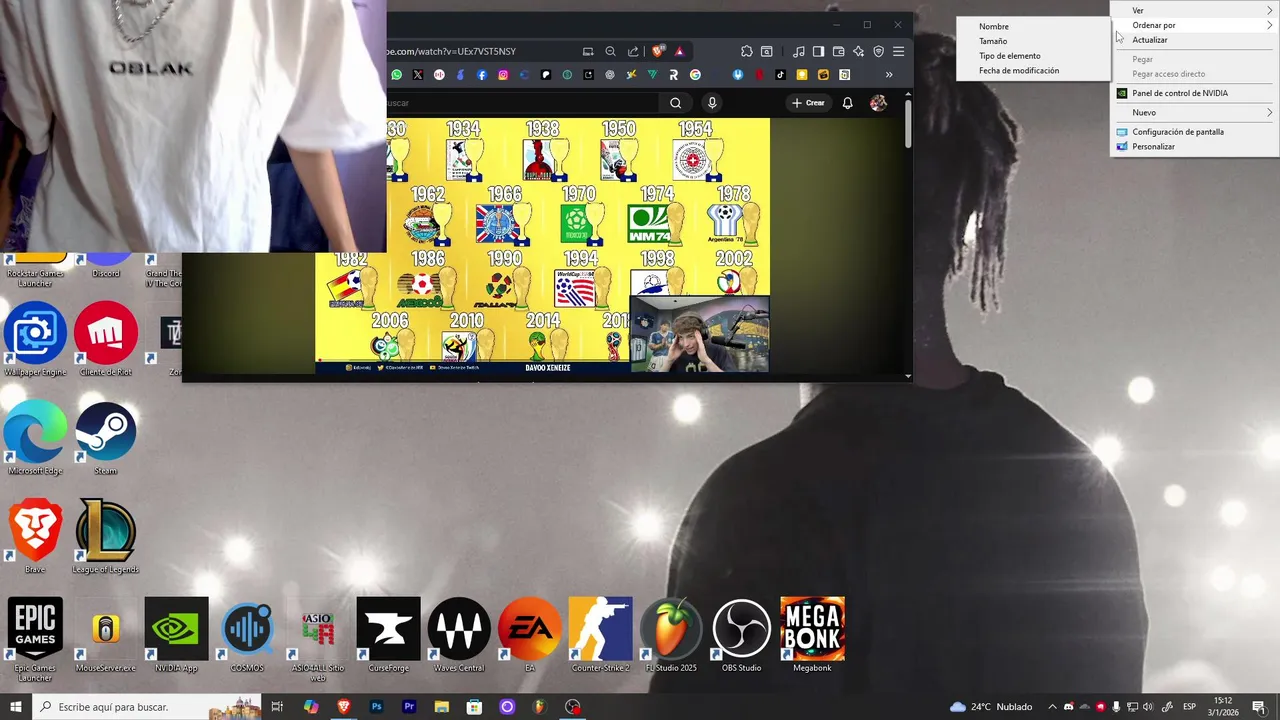Click the zoom magnifier in the address bar
Image resolution: width=1280 pixels, height=720 pixels.
click(x=610, y=51)
